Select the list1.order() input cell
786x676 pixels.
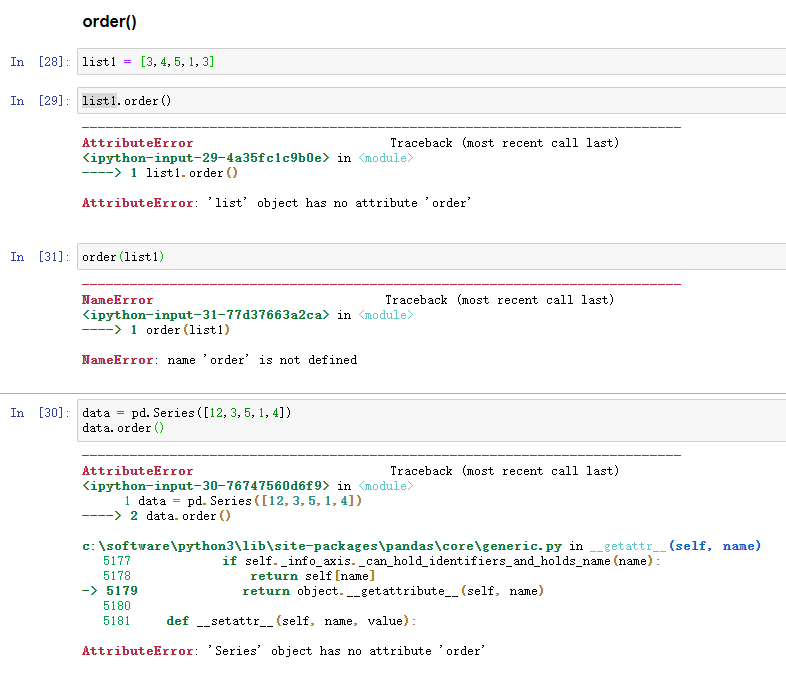click(400, 101)
